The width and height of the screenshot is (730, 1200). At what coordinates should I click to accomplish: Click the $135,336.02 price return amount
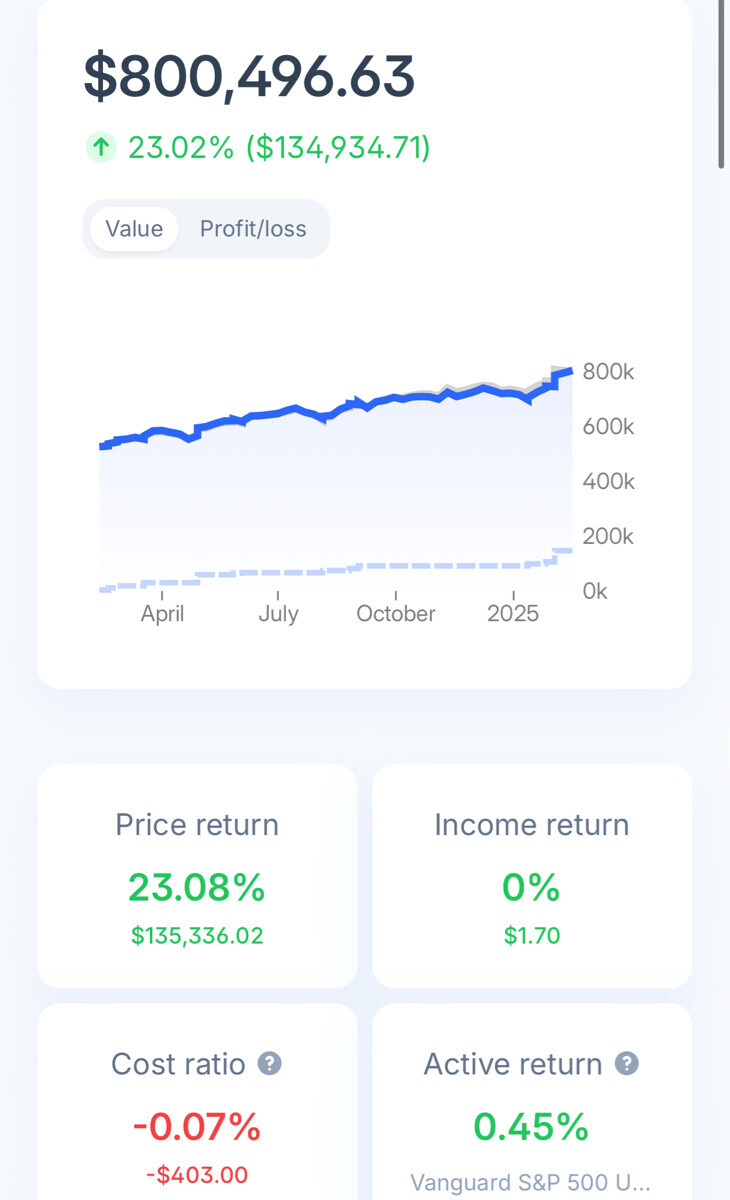point(197,936)
